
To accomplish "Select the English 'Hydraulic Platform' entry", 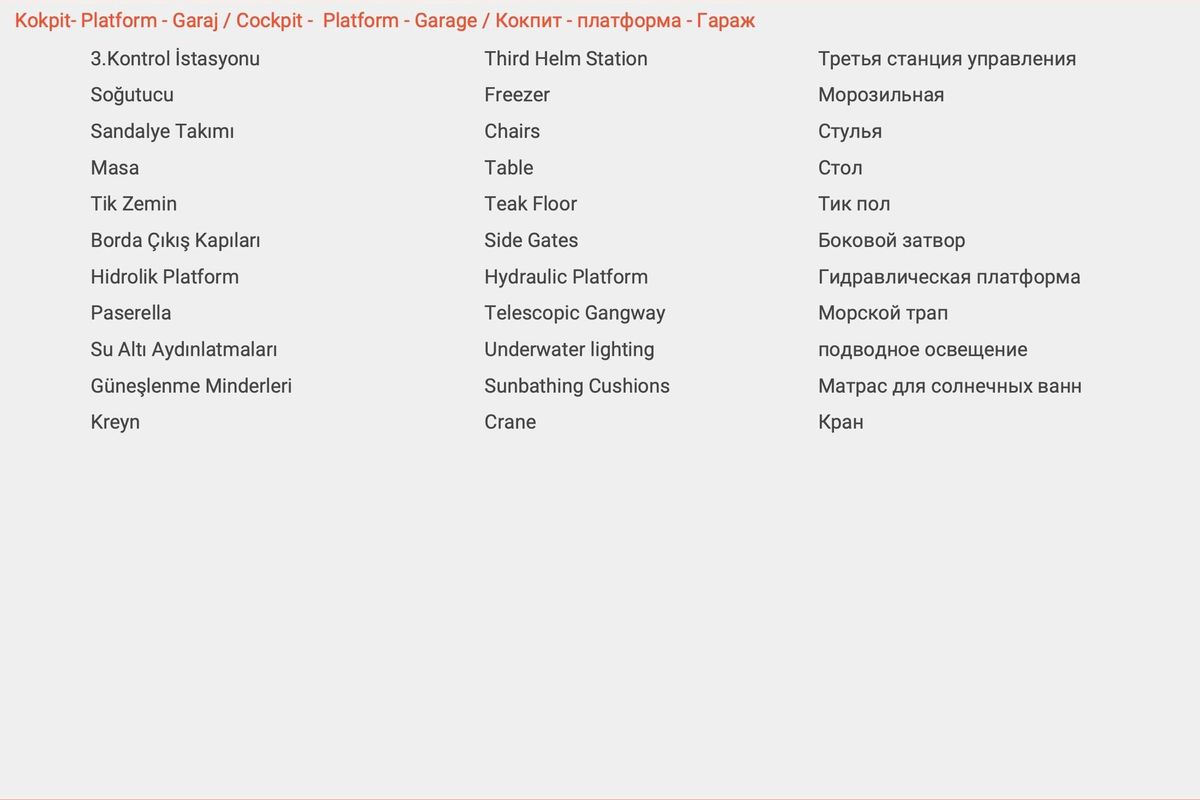I will click(x=566, y=277).
